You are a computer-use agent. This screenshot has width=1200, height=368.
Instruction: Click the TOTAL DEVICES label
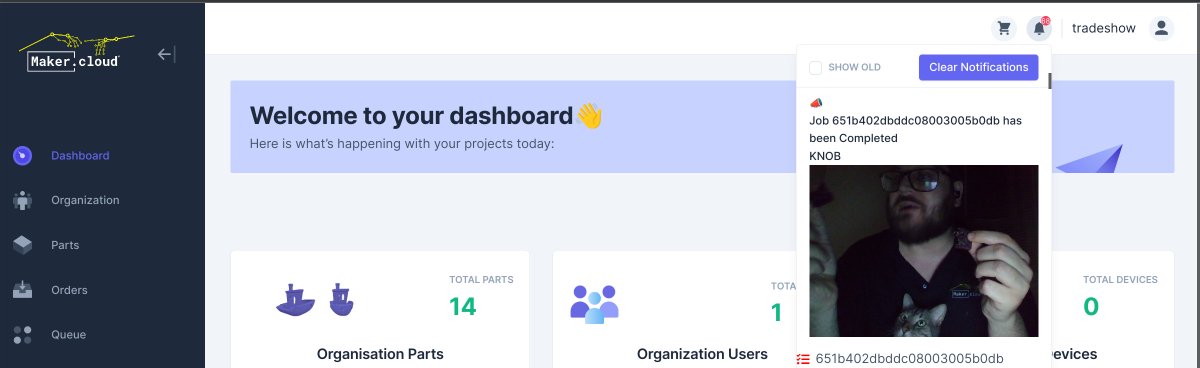click(1120, 280)
